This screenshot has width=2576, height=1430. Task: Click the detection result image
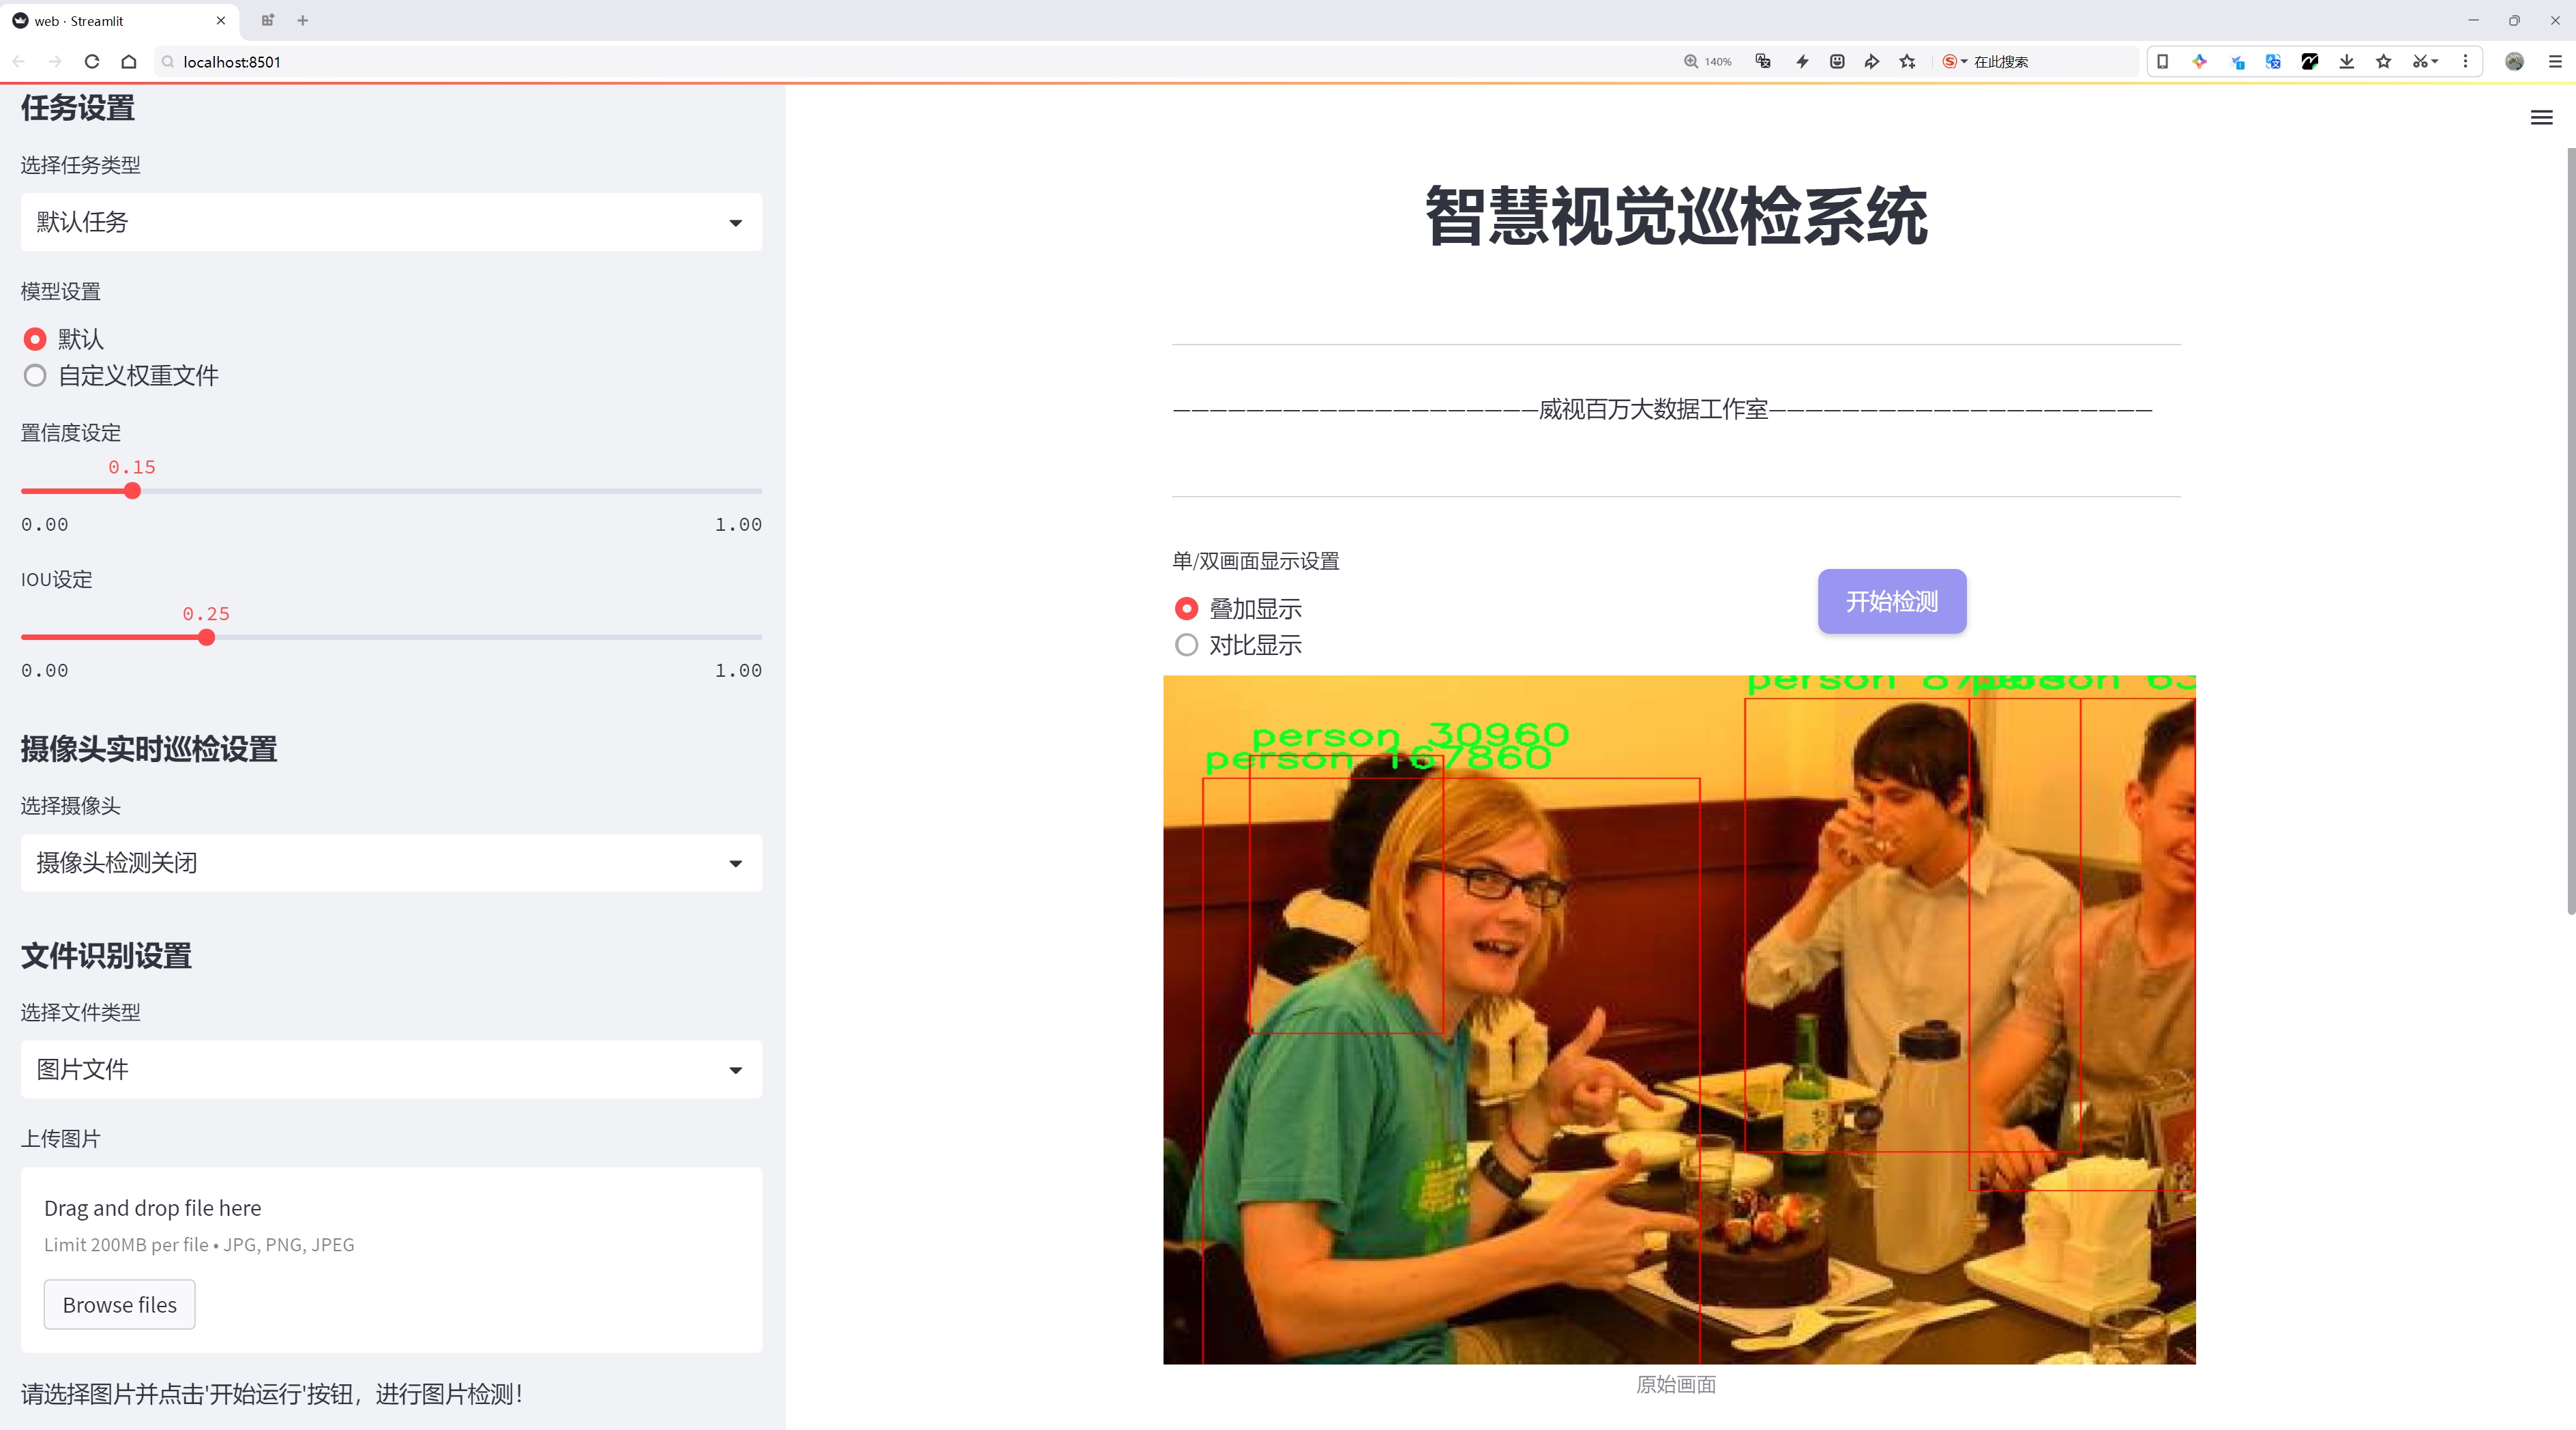point(1679,1019)
